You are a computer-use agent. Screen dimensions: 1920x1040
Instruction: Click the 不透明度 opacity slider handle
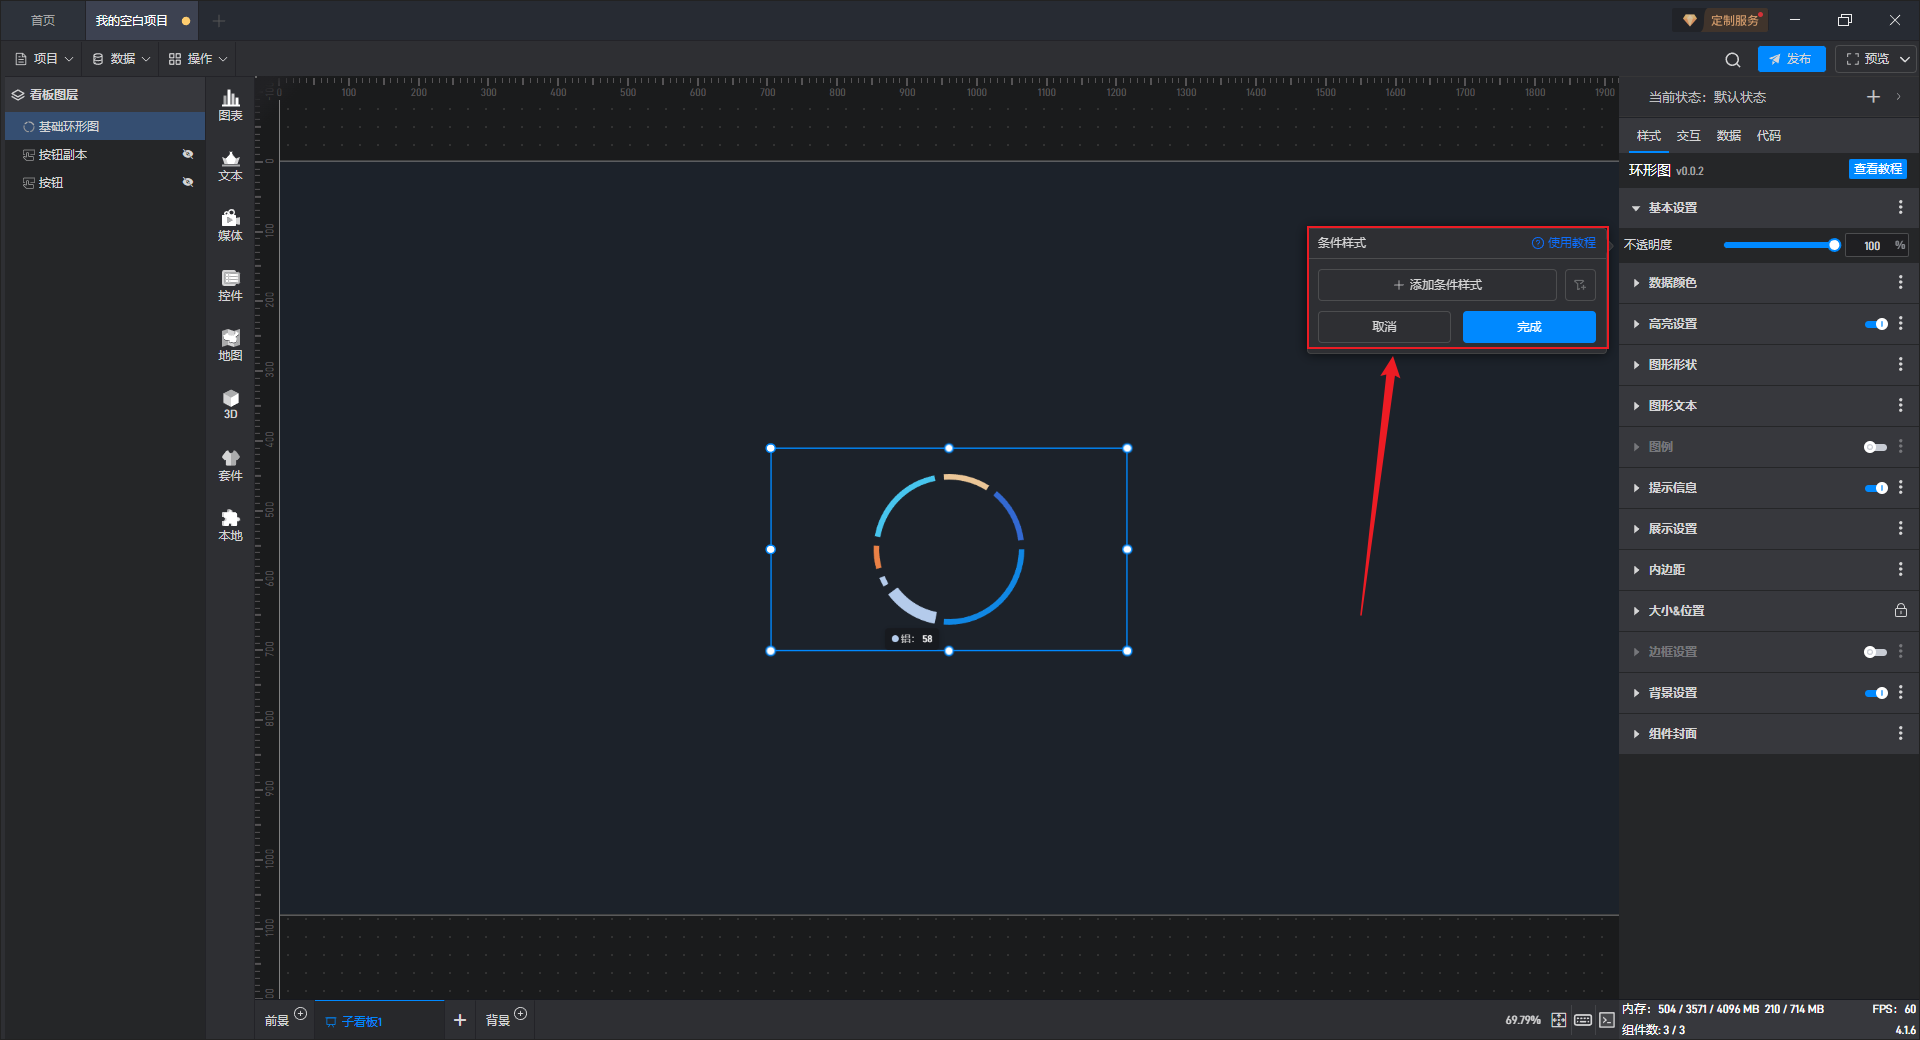pyautogui.click(x=1834, y=245)
